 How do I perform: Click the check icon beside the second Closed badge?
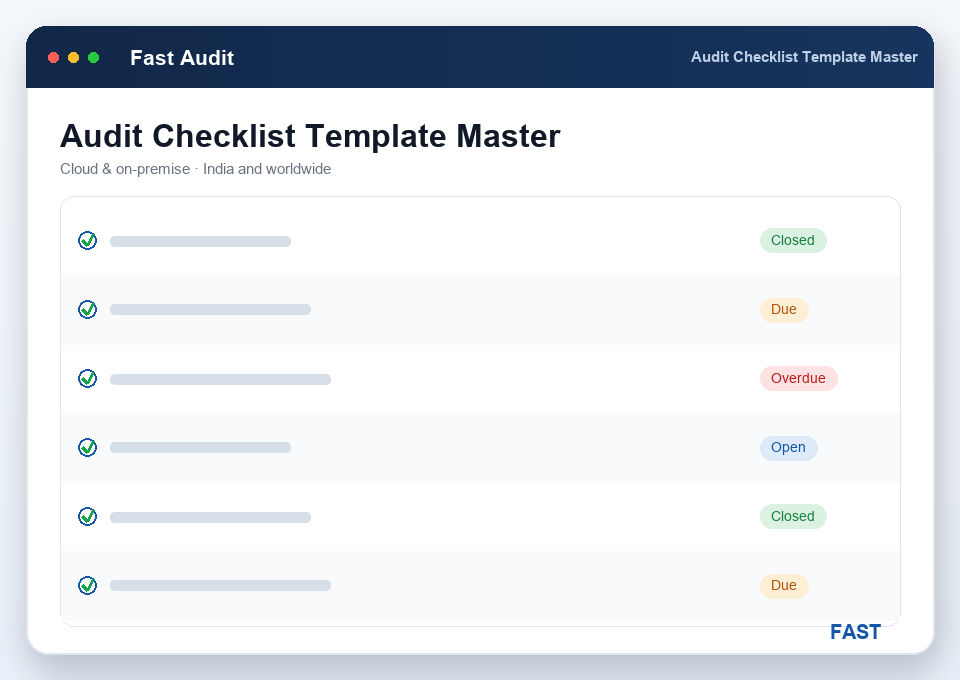pyautogui.click(x=88, y=517)
